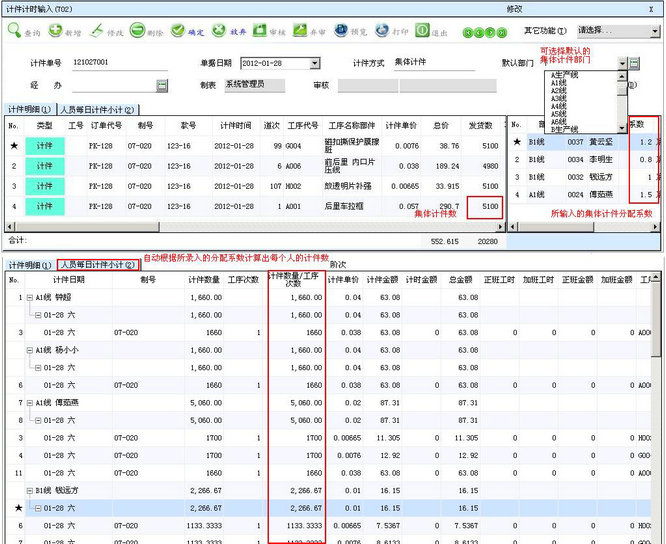Viewport: 666px width, 544px height.
Task: Open lookup icon beside 默认部门 dropdown
Action: point(634,63)
